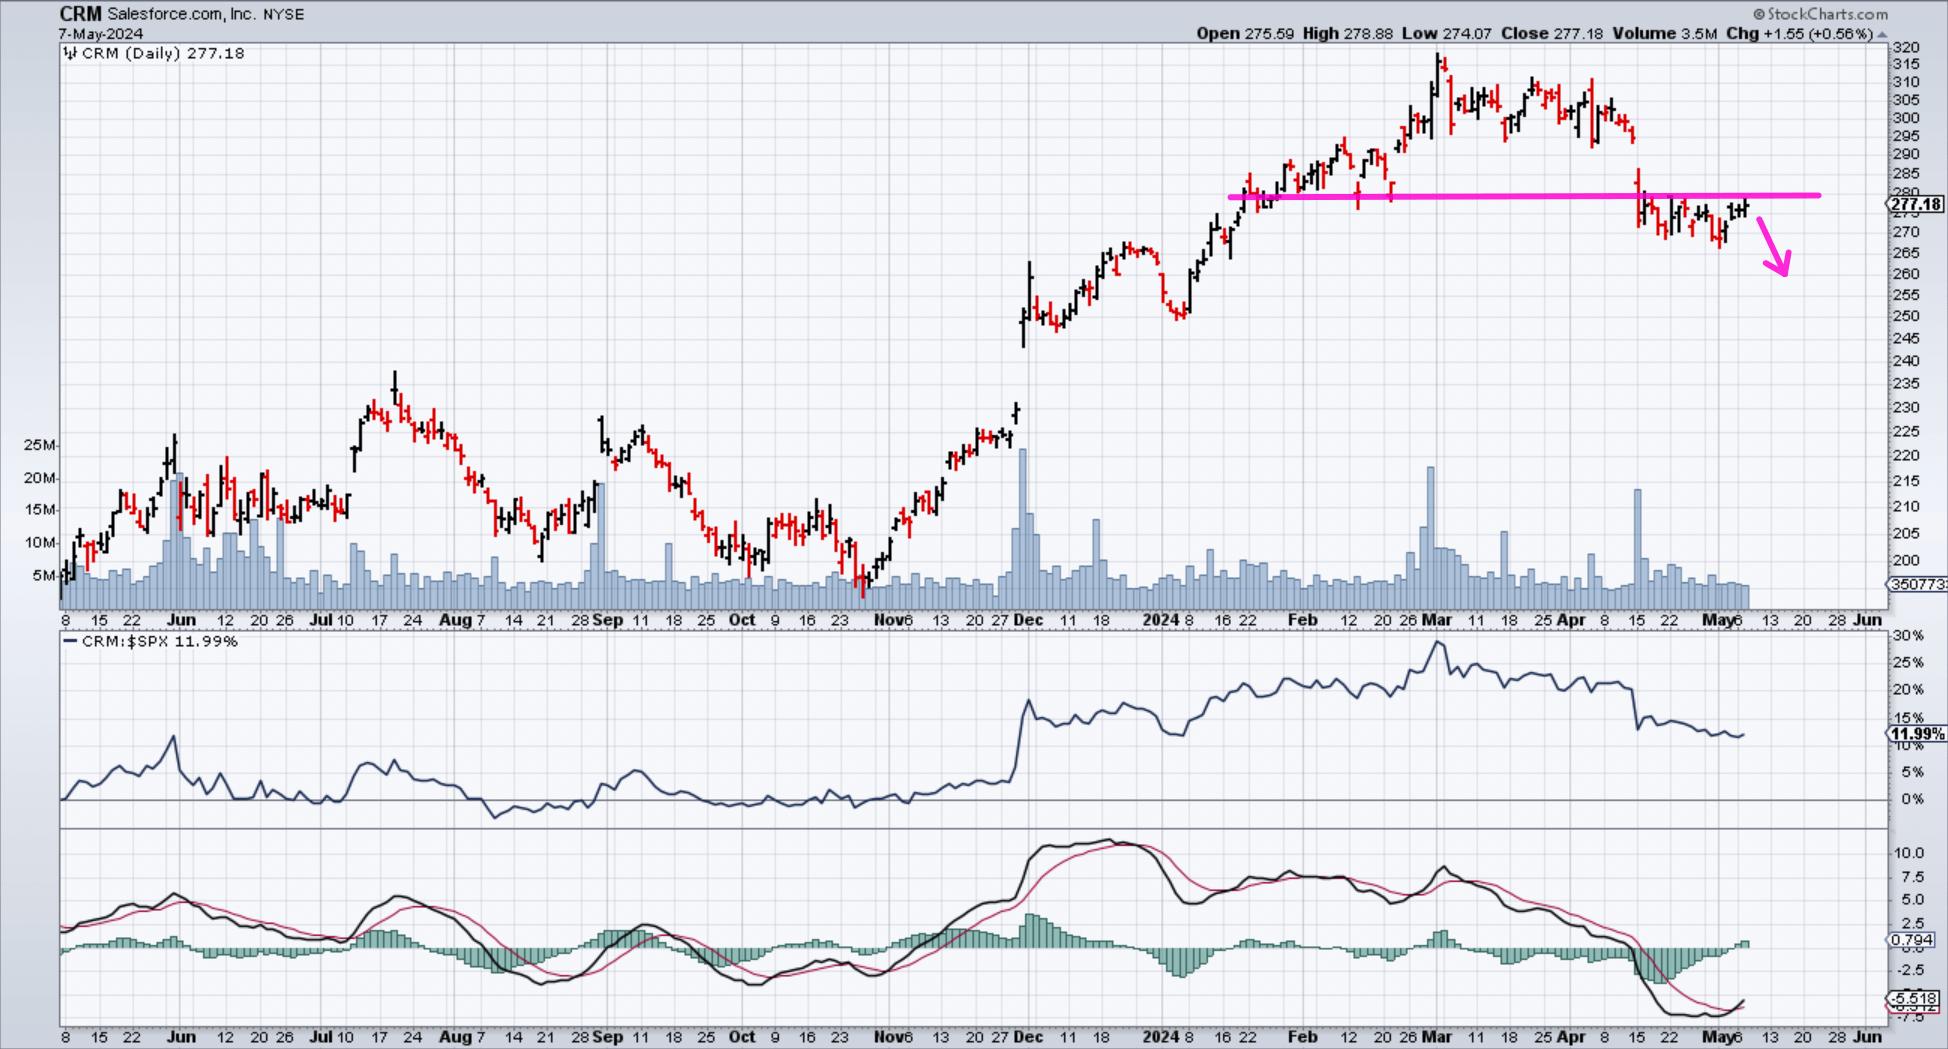1948x1049 pixels.
Task: Click the Volume 3.5M reading
Action: pyautogui.click(x=1665, y=33)
